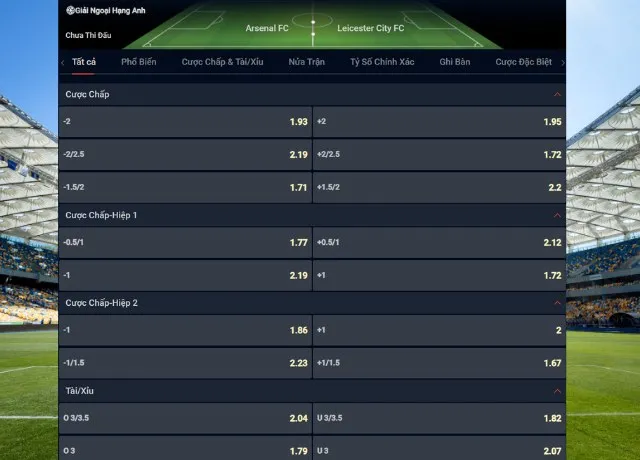640x460 pixels.
Task: Pick the +2 handicap at odds 1.95
Action: pyautogui.click(x=439, y=122)
